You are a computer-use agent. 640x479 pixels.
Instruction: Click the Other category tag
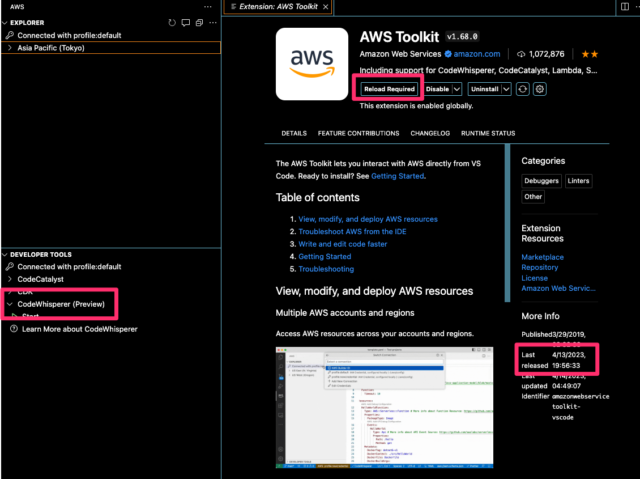click(533, 197)
